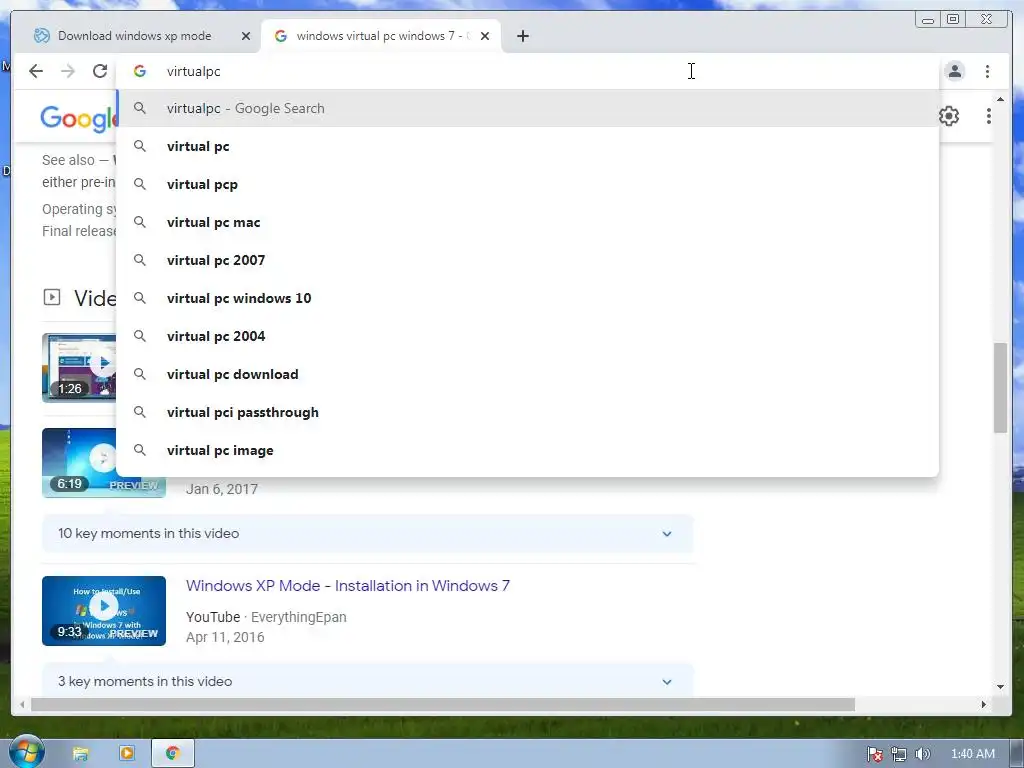Select 'virtualpc - Google Search' suggestion

(x=528, y=108)
